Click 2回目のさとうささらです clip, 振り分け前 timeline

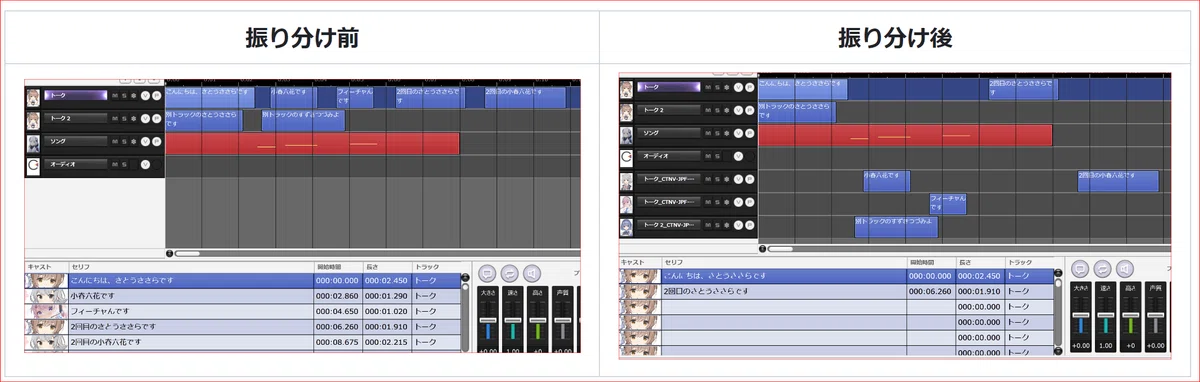pyautogui.click(x=429, y=97)
